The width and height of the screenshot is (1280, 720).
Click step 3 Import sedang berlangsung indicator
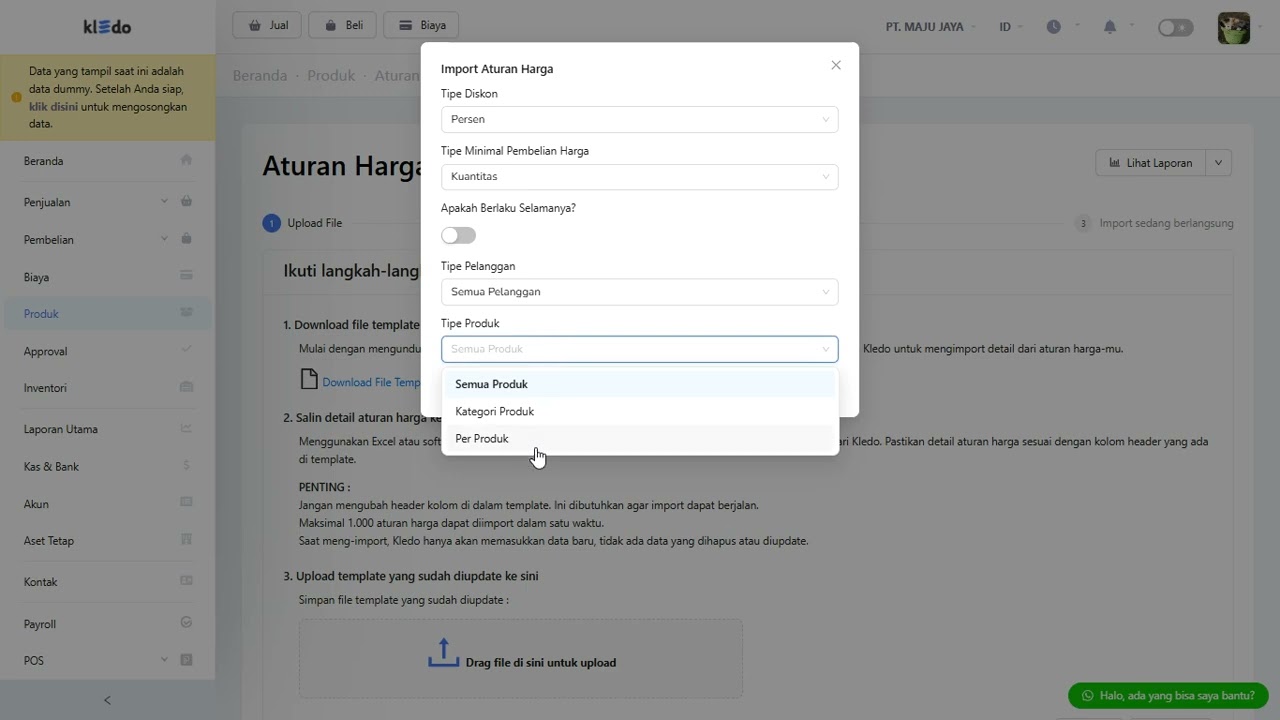[1154, 223]
